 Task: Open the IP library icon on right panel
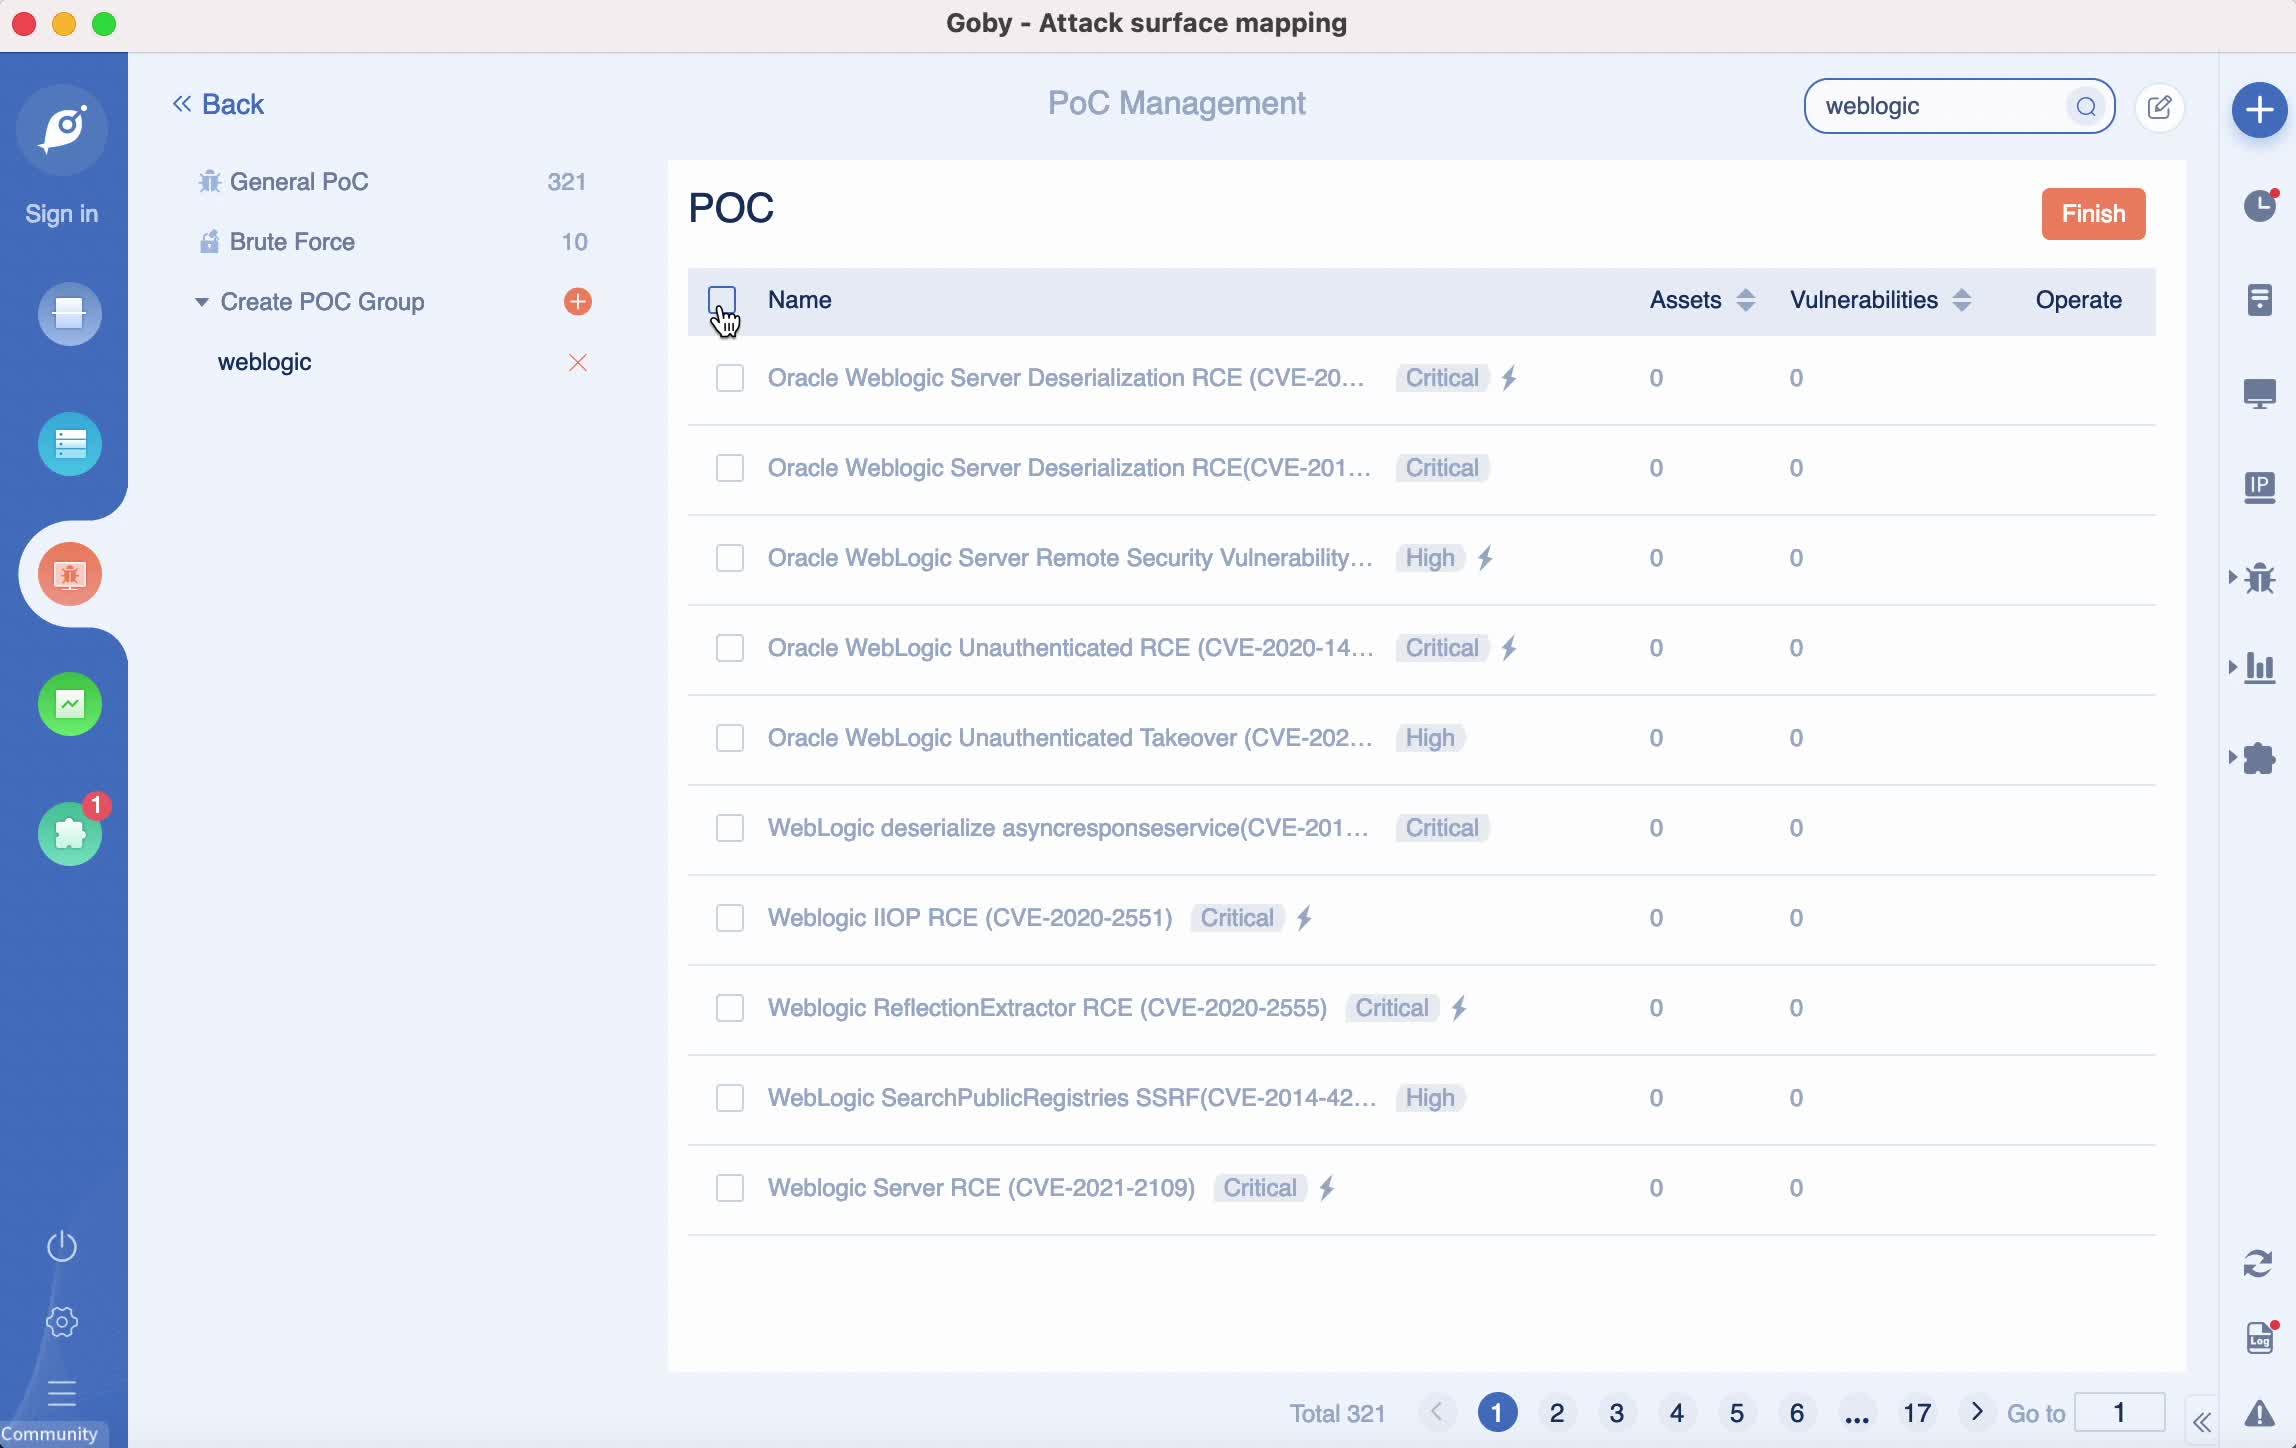tap(2259, 487)
